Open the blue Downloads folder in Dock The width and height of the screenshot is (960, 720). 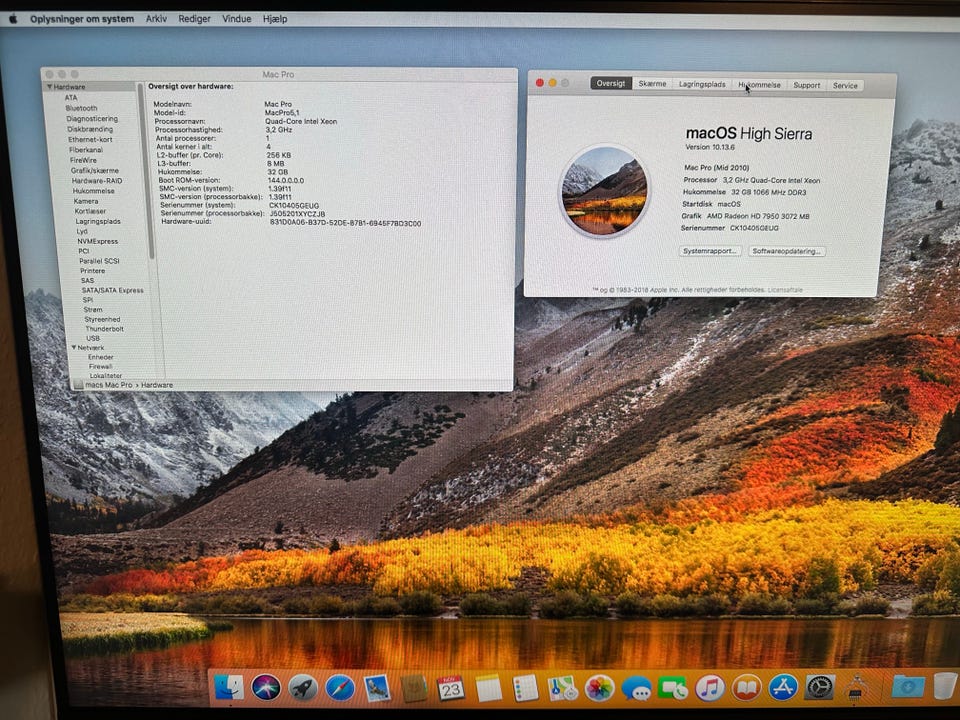coord(909,686)
